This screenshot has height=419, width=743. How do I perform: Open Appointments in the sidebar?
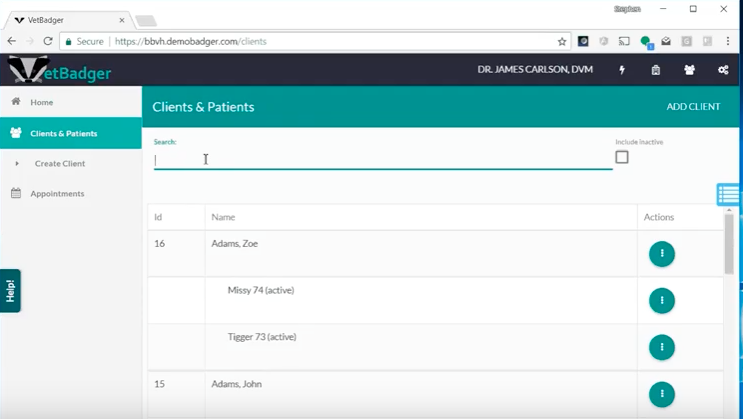56,193
